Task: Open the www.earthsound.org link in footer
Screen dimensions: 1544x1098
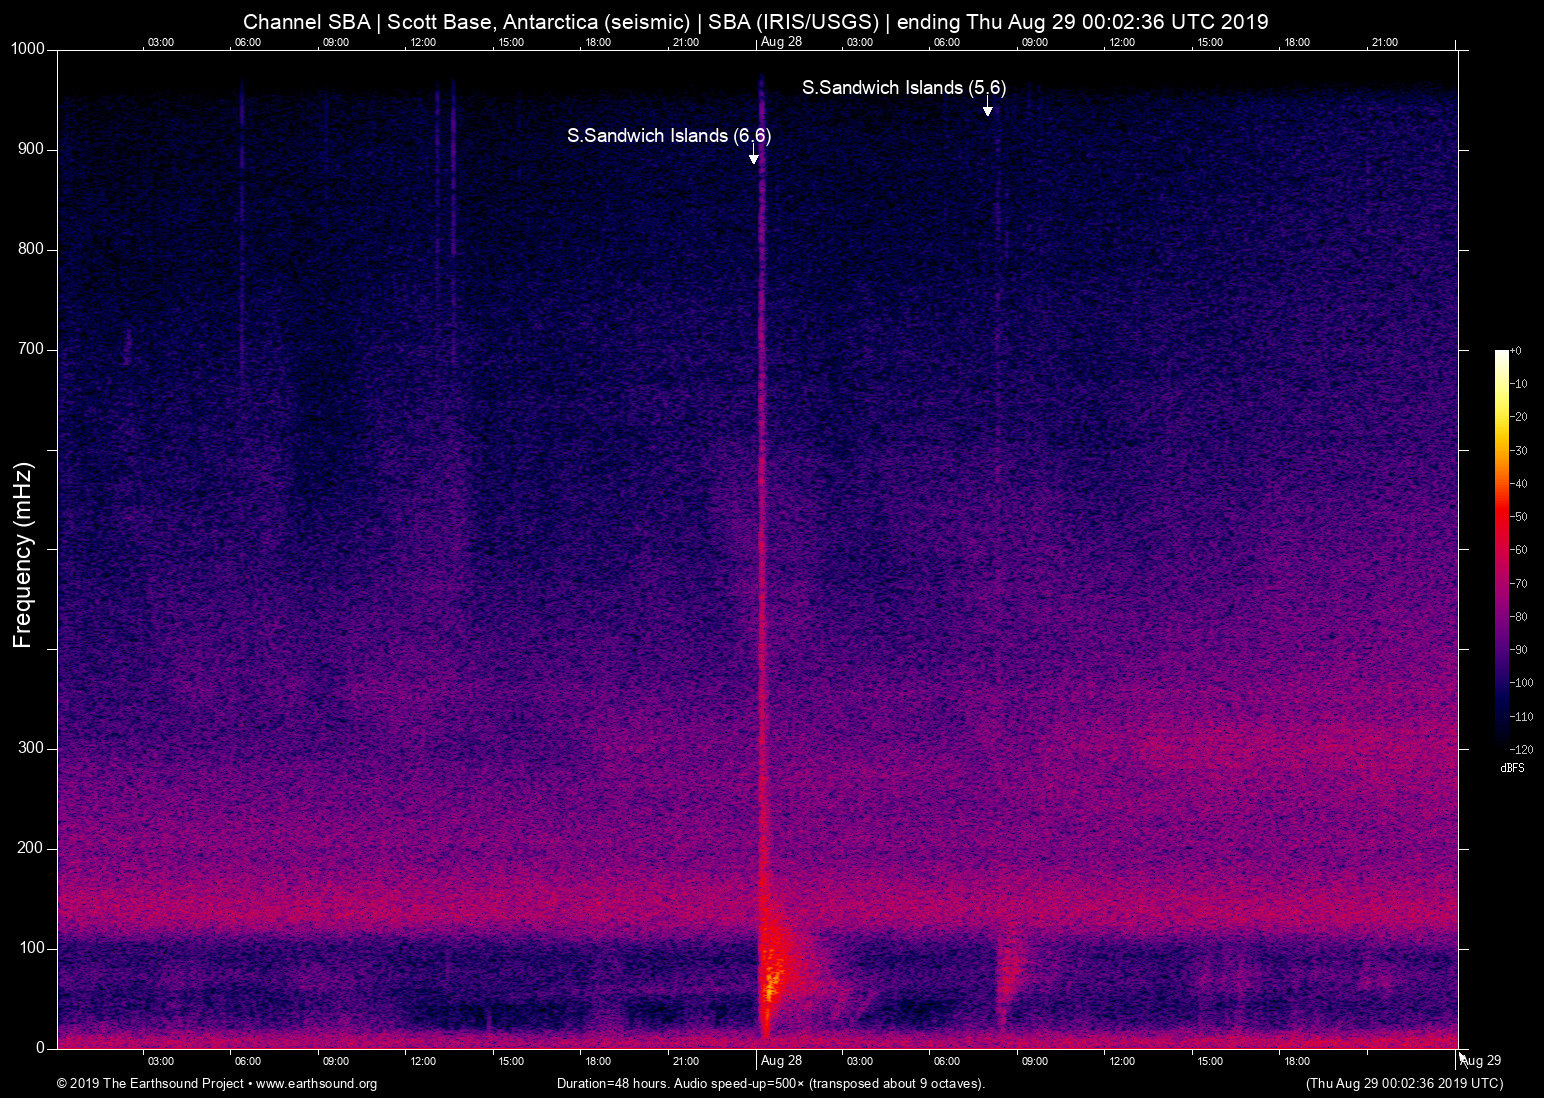Action: tap(316, 1084)
